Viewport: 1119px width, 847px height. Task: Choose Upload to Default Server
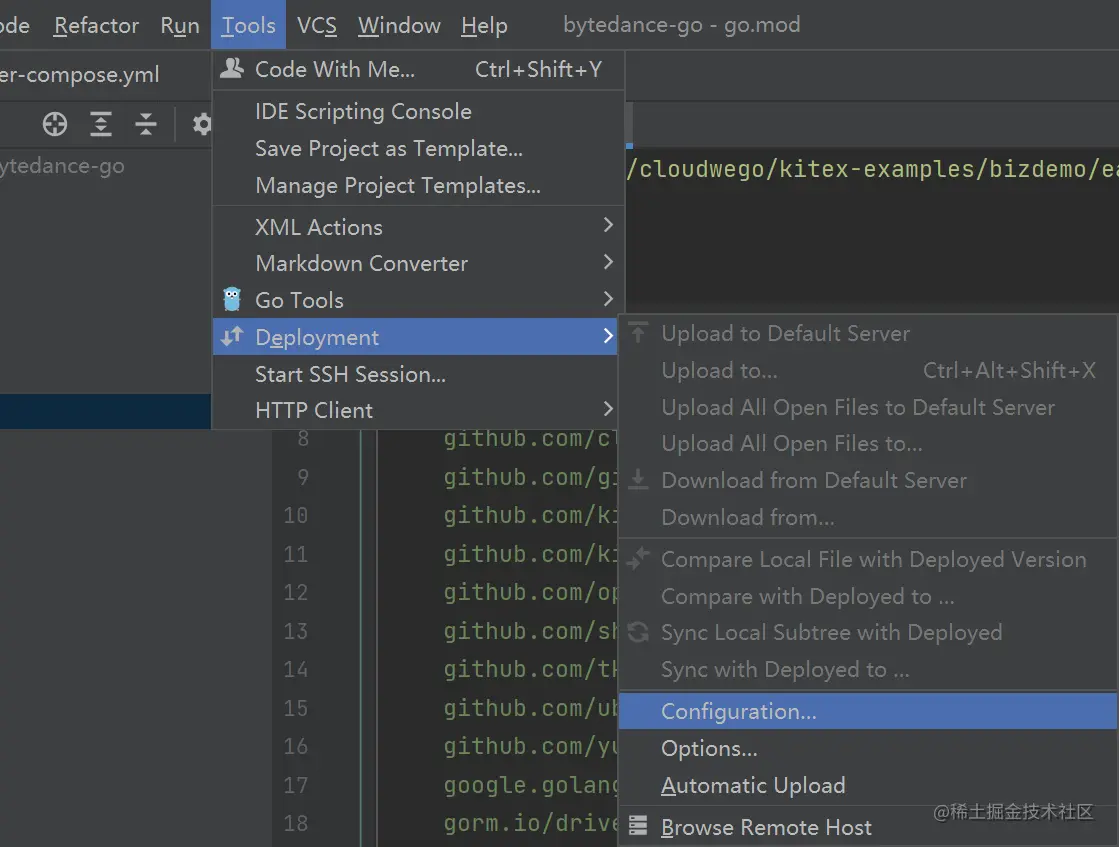coord(868,333)
